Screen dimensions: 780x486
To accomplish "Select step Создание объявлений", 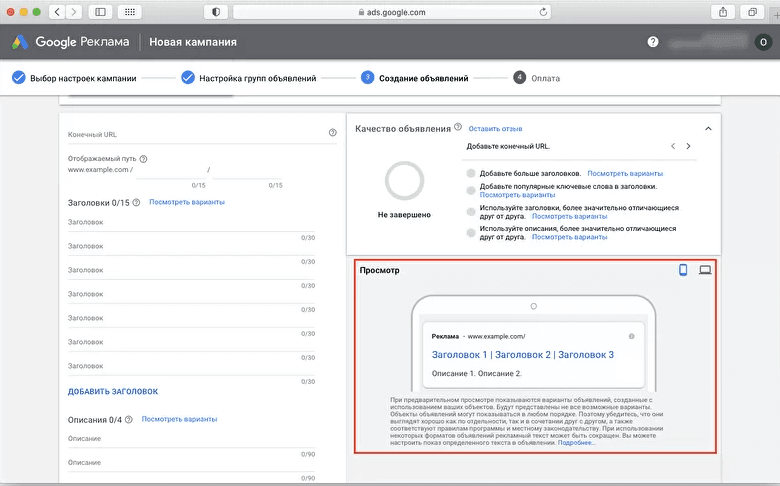I will click(x=415, y=78).
